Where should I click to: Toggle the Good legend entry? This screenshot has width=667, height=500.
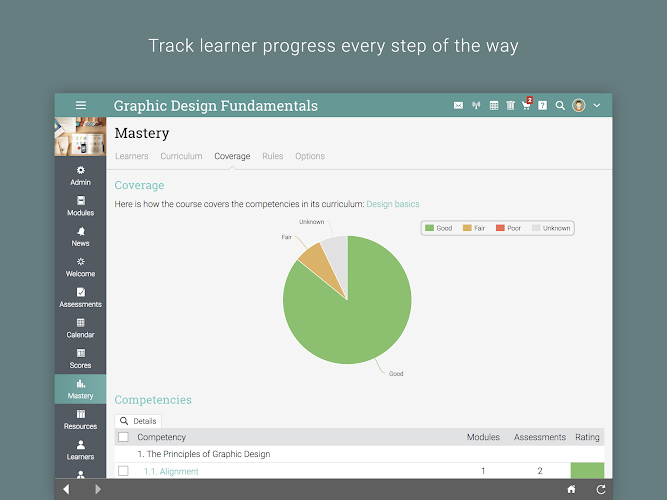(x=439, y=228)
